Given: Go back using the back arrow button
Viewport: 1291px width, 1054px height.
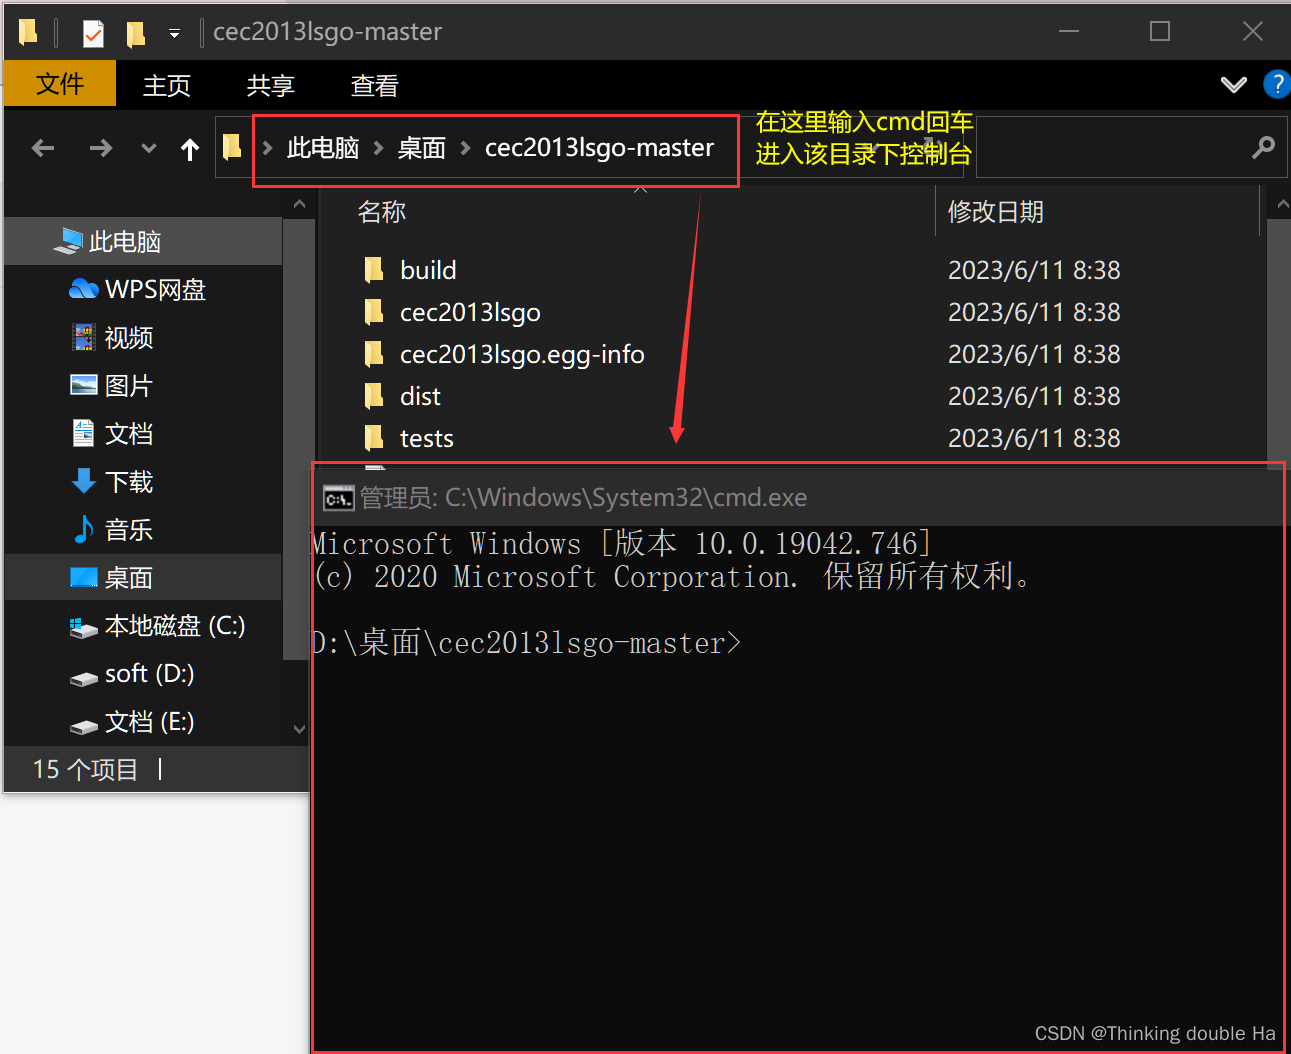Looking at the screenshot, I should click(42, 148).
